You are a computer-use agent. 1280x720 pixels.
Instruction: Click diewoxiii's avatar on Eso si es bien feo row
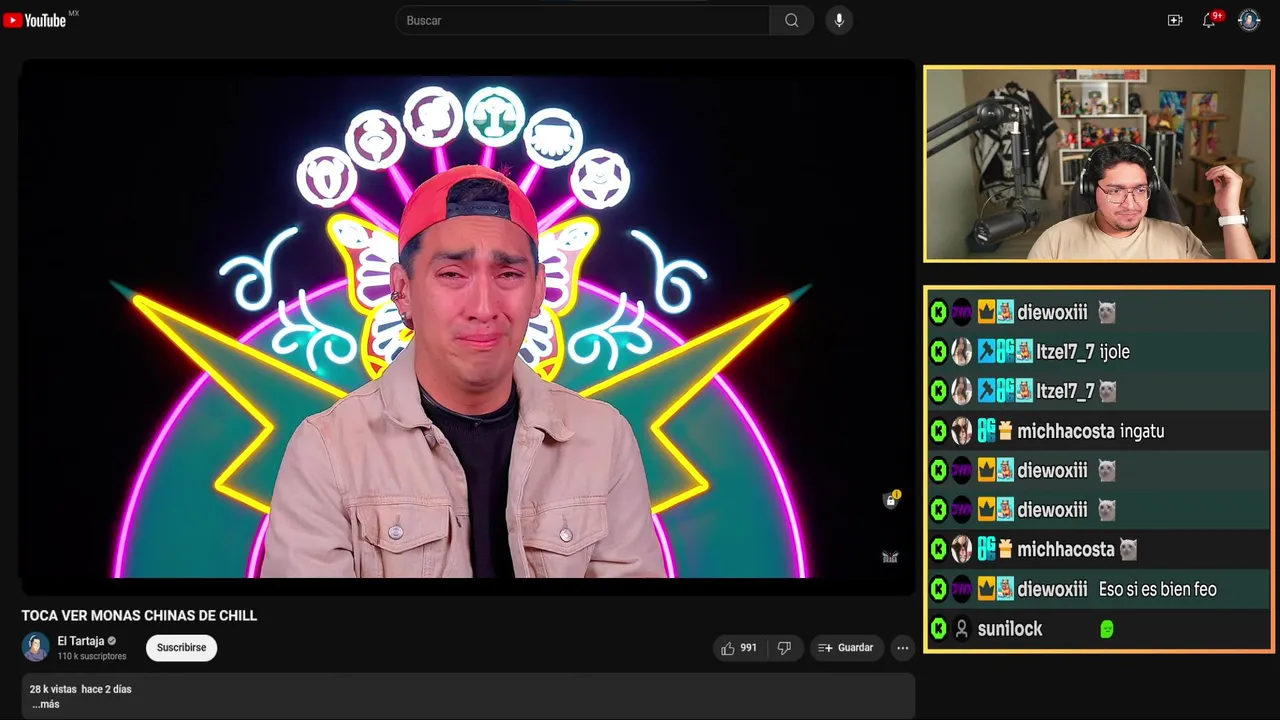961,589
